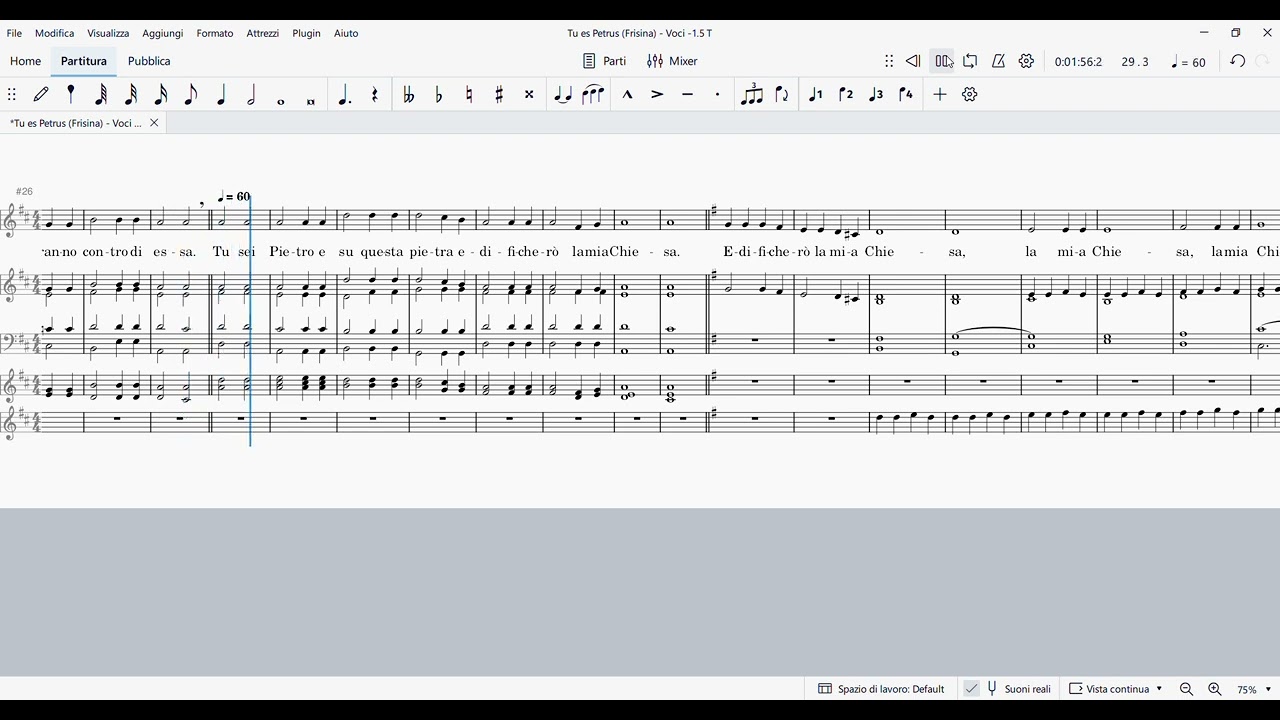Toggle the input by pitch pin icon

(x=71, y=94)
